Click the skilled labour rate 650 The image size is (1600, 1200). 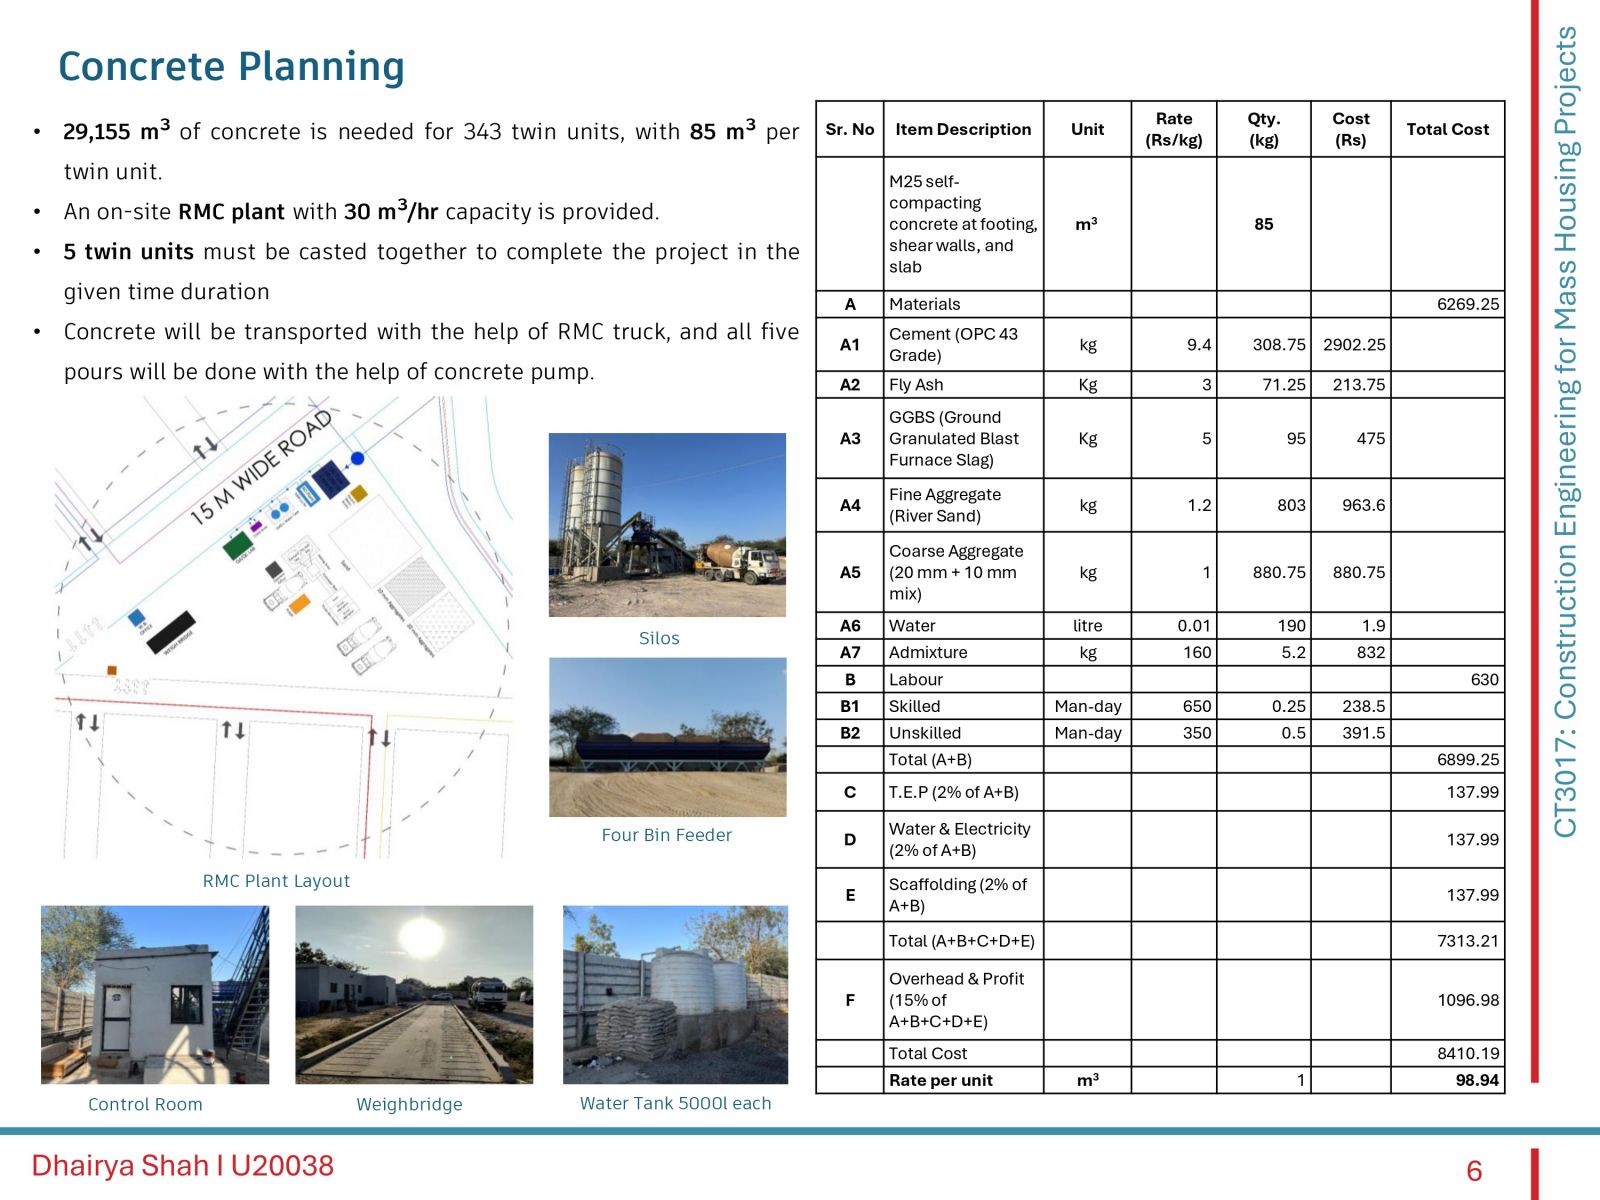(x=1196, y=706)
